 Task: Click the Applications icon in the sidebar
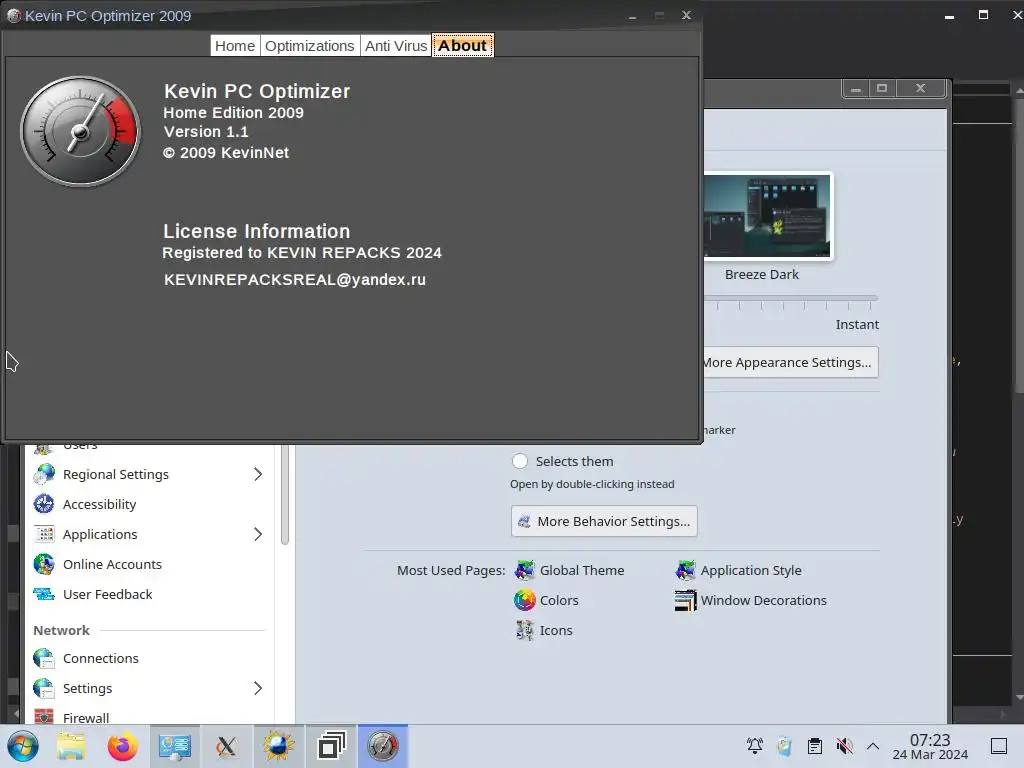pos(44,534)
